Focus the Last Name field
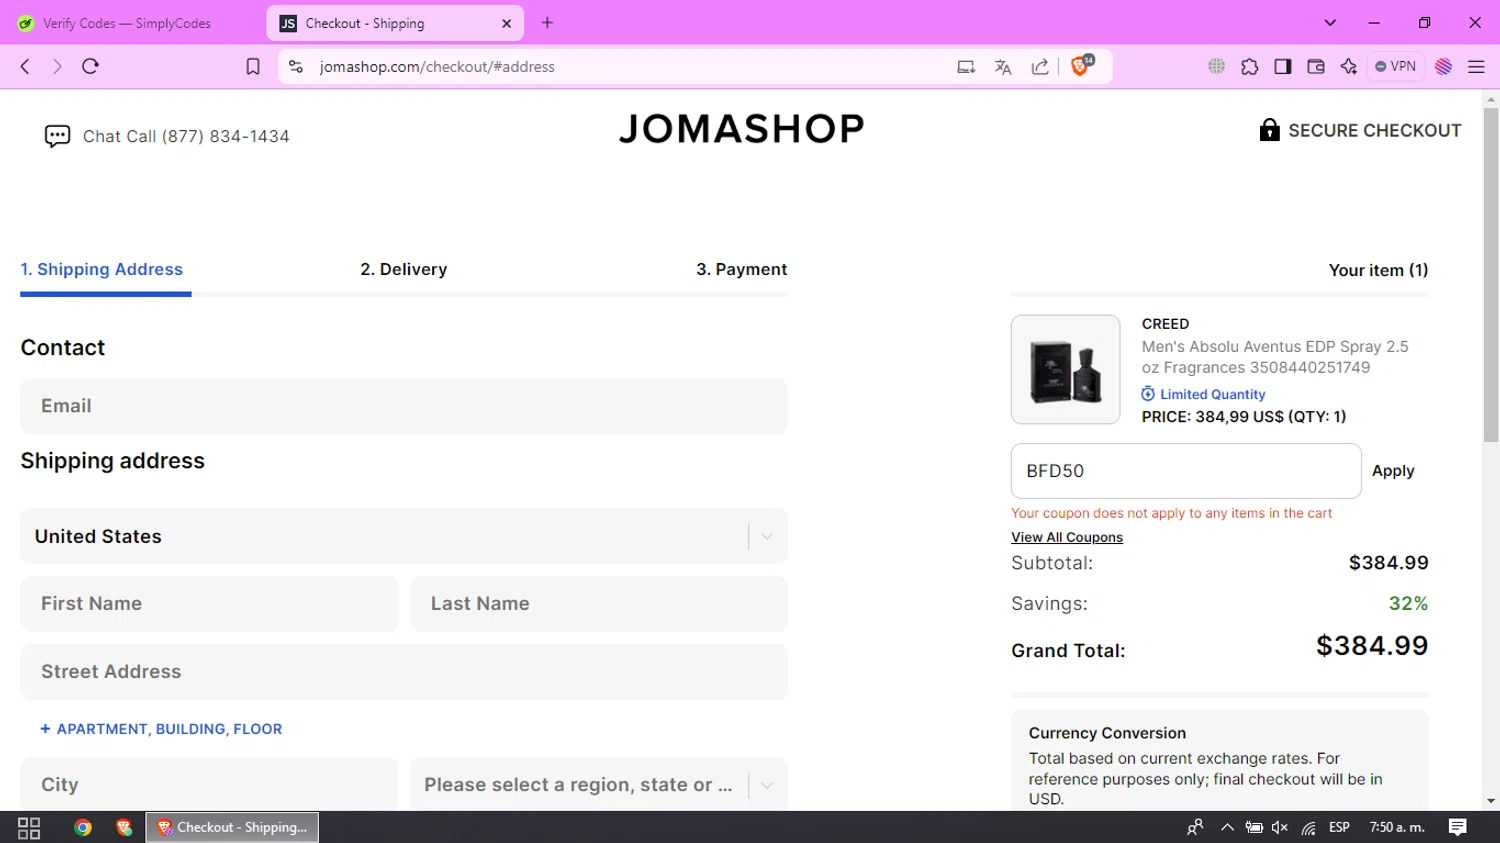The width and height of the screenshot is (1500, 843). pyautogui.click(x=599, y=604)
